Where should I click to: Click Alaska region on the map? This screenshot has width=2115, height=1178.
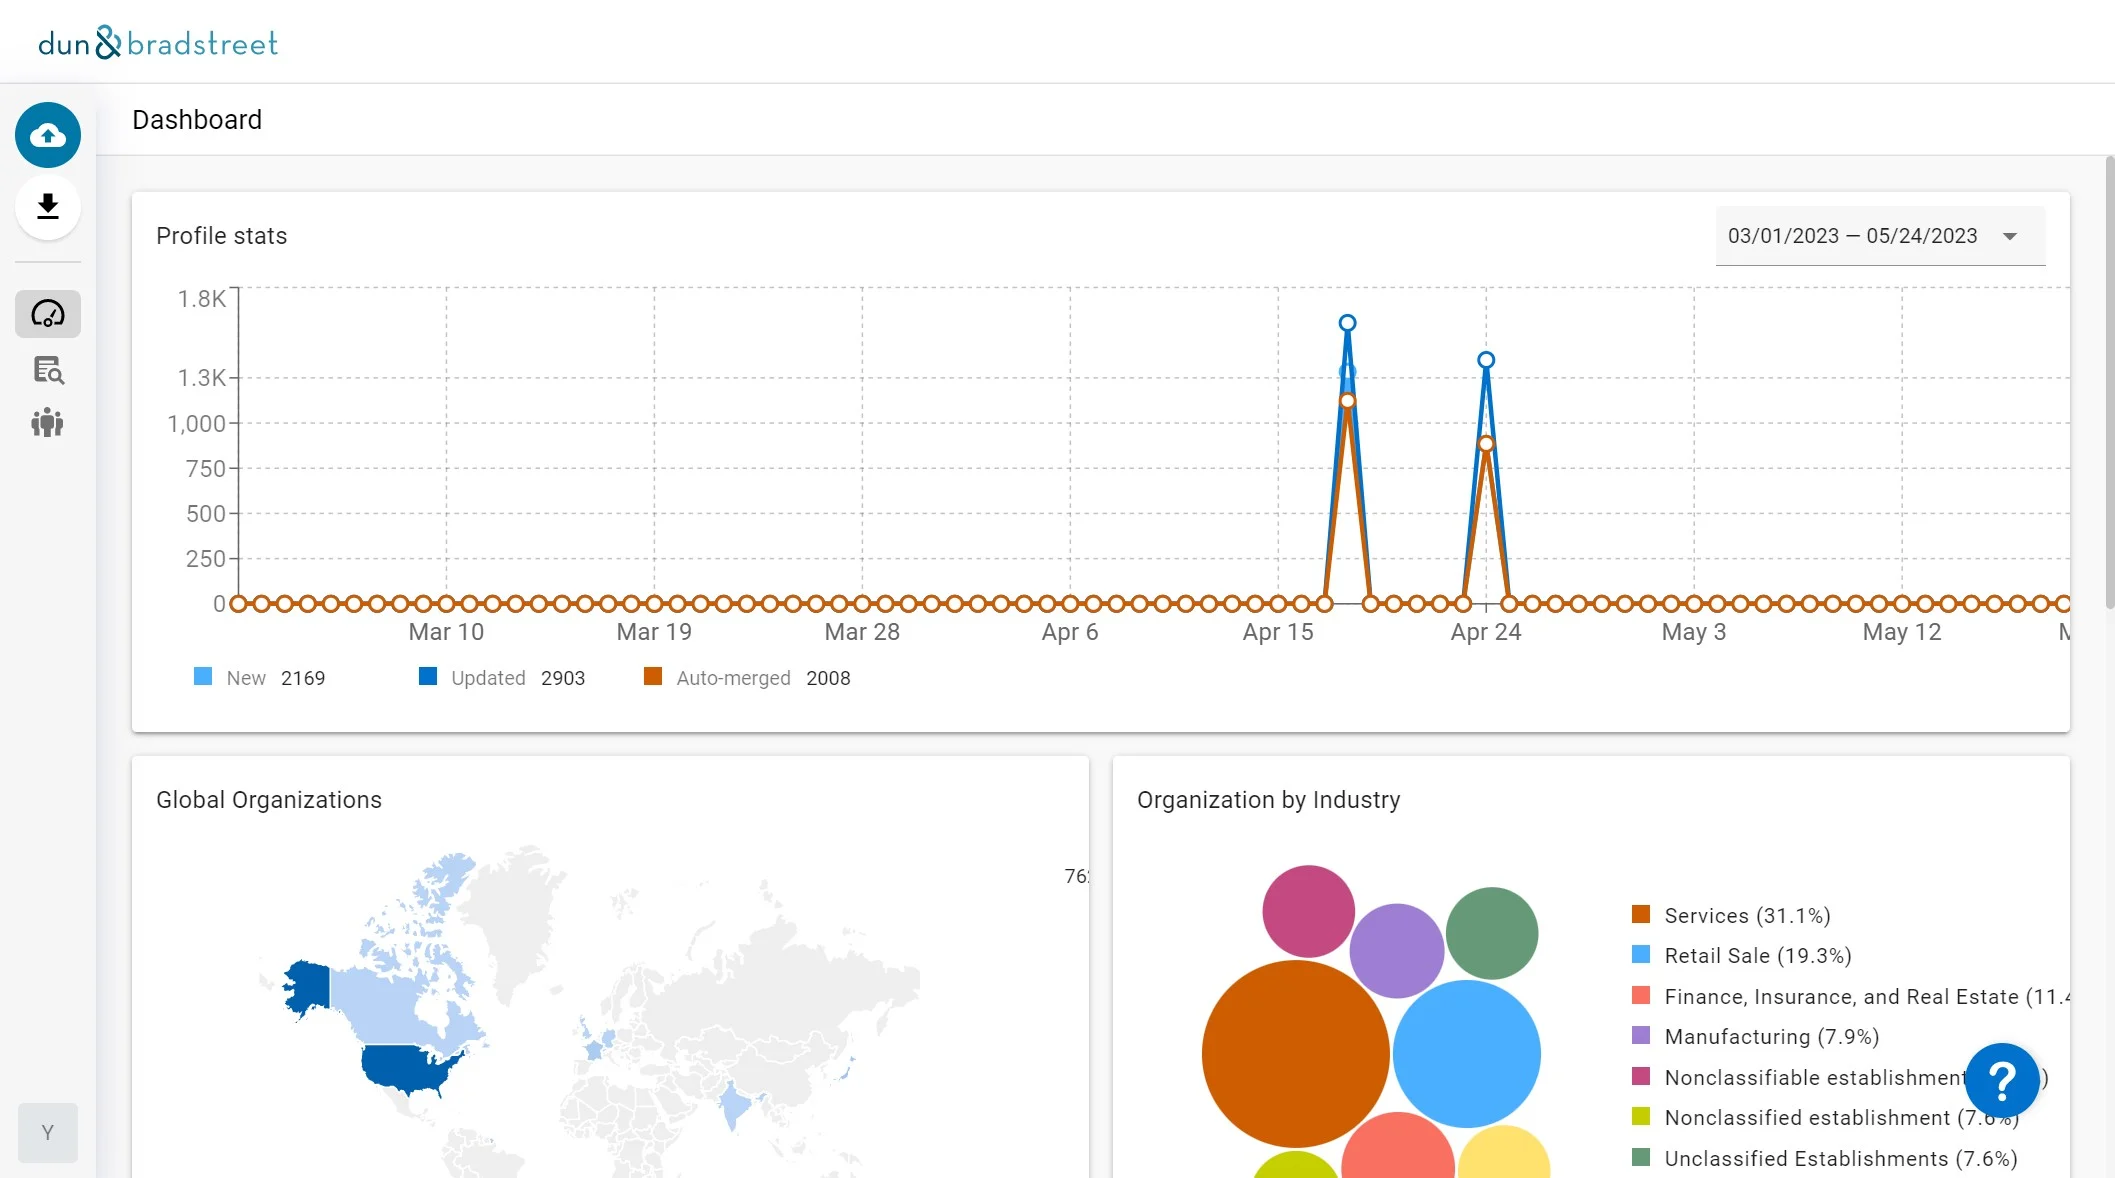pos(307,986)
